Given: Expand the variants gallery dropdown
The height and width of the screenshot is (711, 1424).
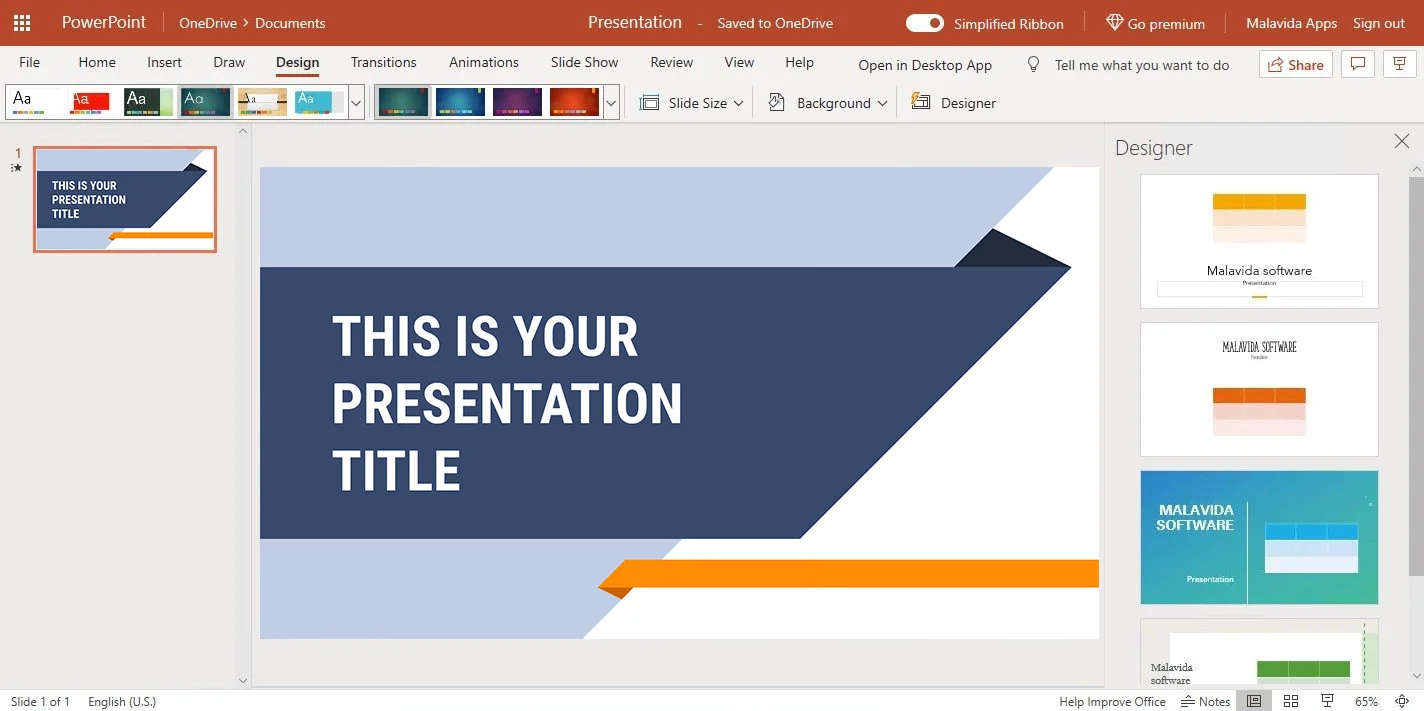Looking at the screenshot, I should pos(611,103).
